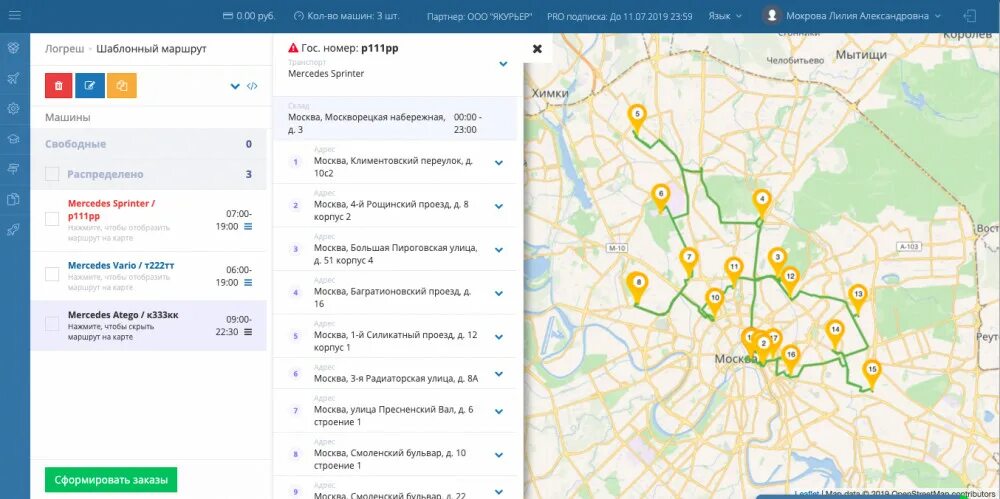Open the box/orders sidebar icon
Viewport: 1000px width, 499px height.
(13, 48)
